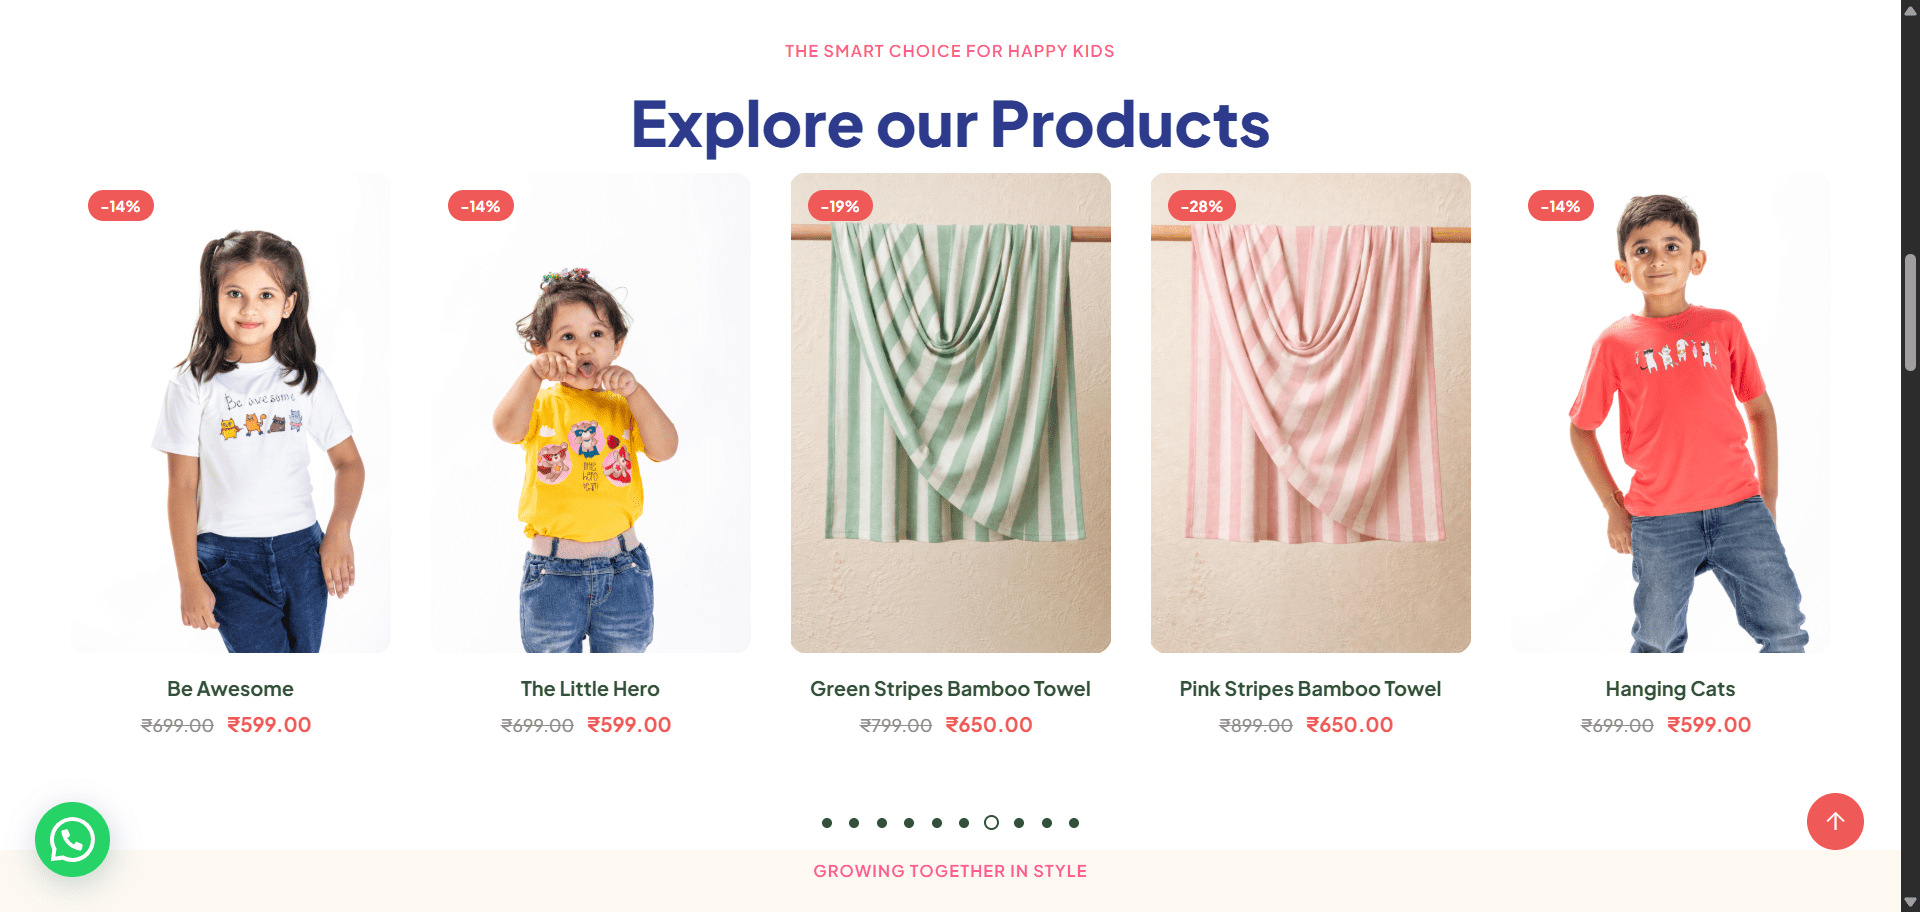The width and height of the screenshot is (1920, 912).
Task: Open Green Stripes Bamboo Towel link
Action: tap(950, 689)
